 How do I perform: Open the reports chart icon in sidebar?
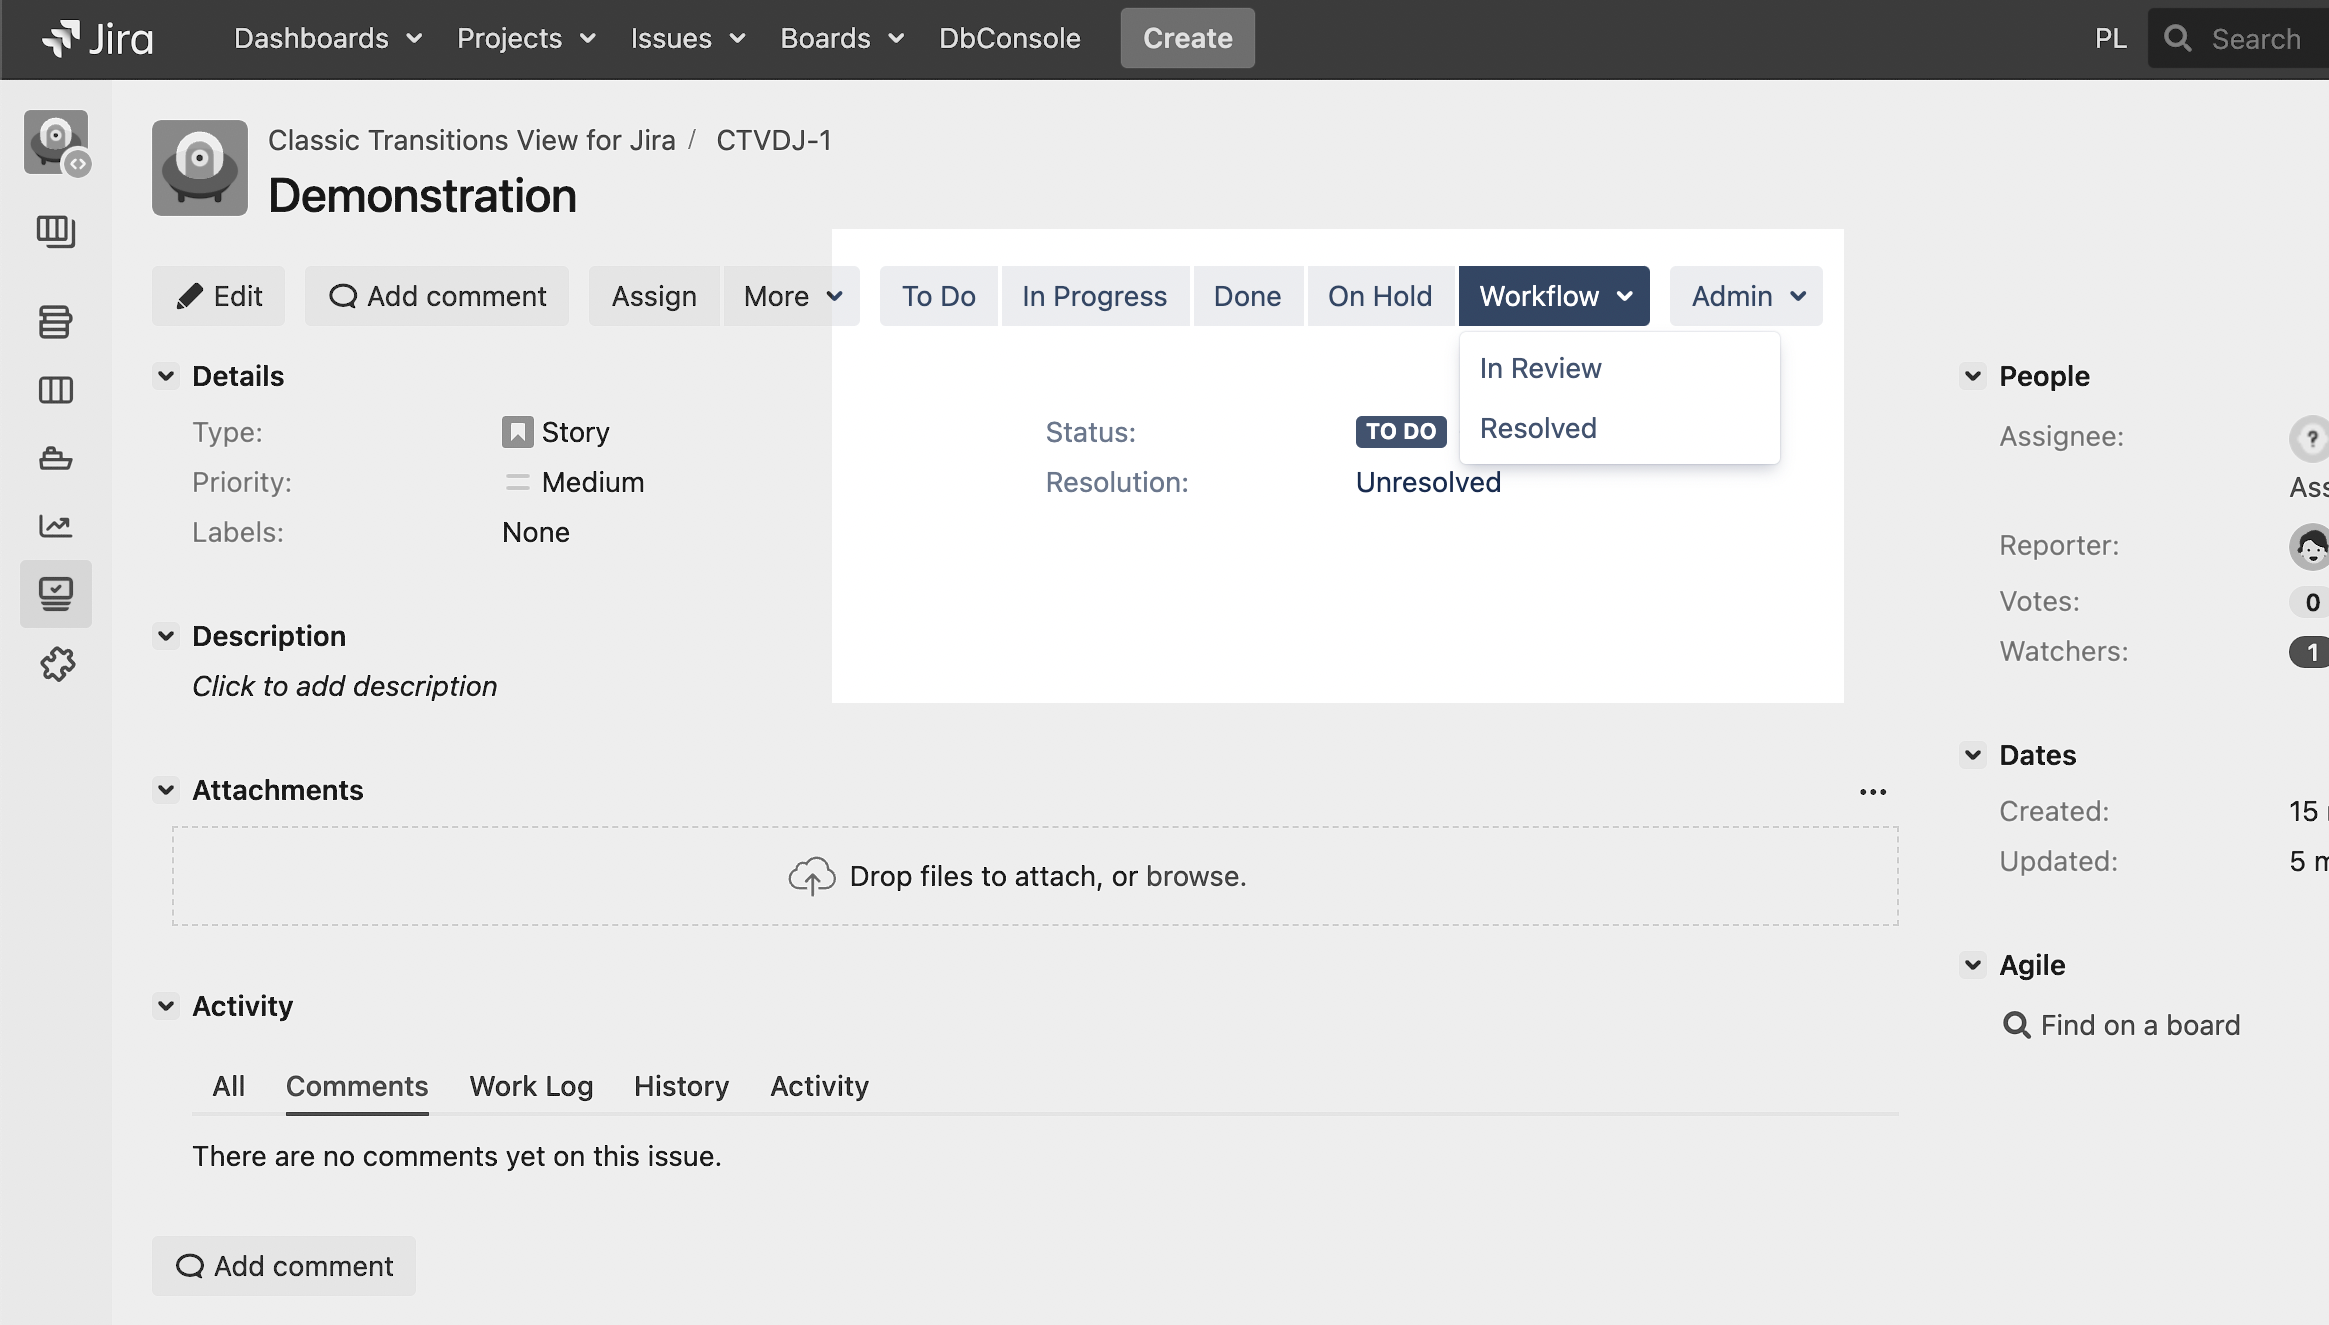pos(55,526)
